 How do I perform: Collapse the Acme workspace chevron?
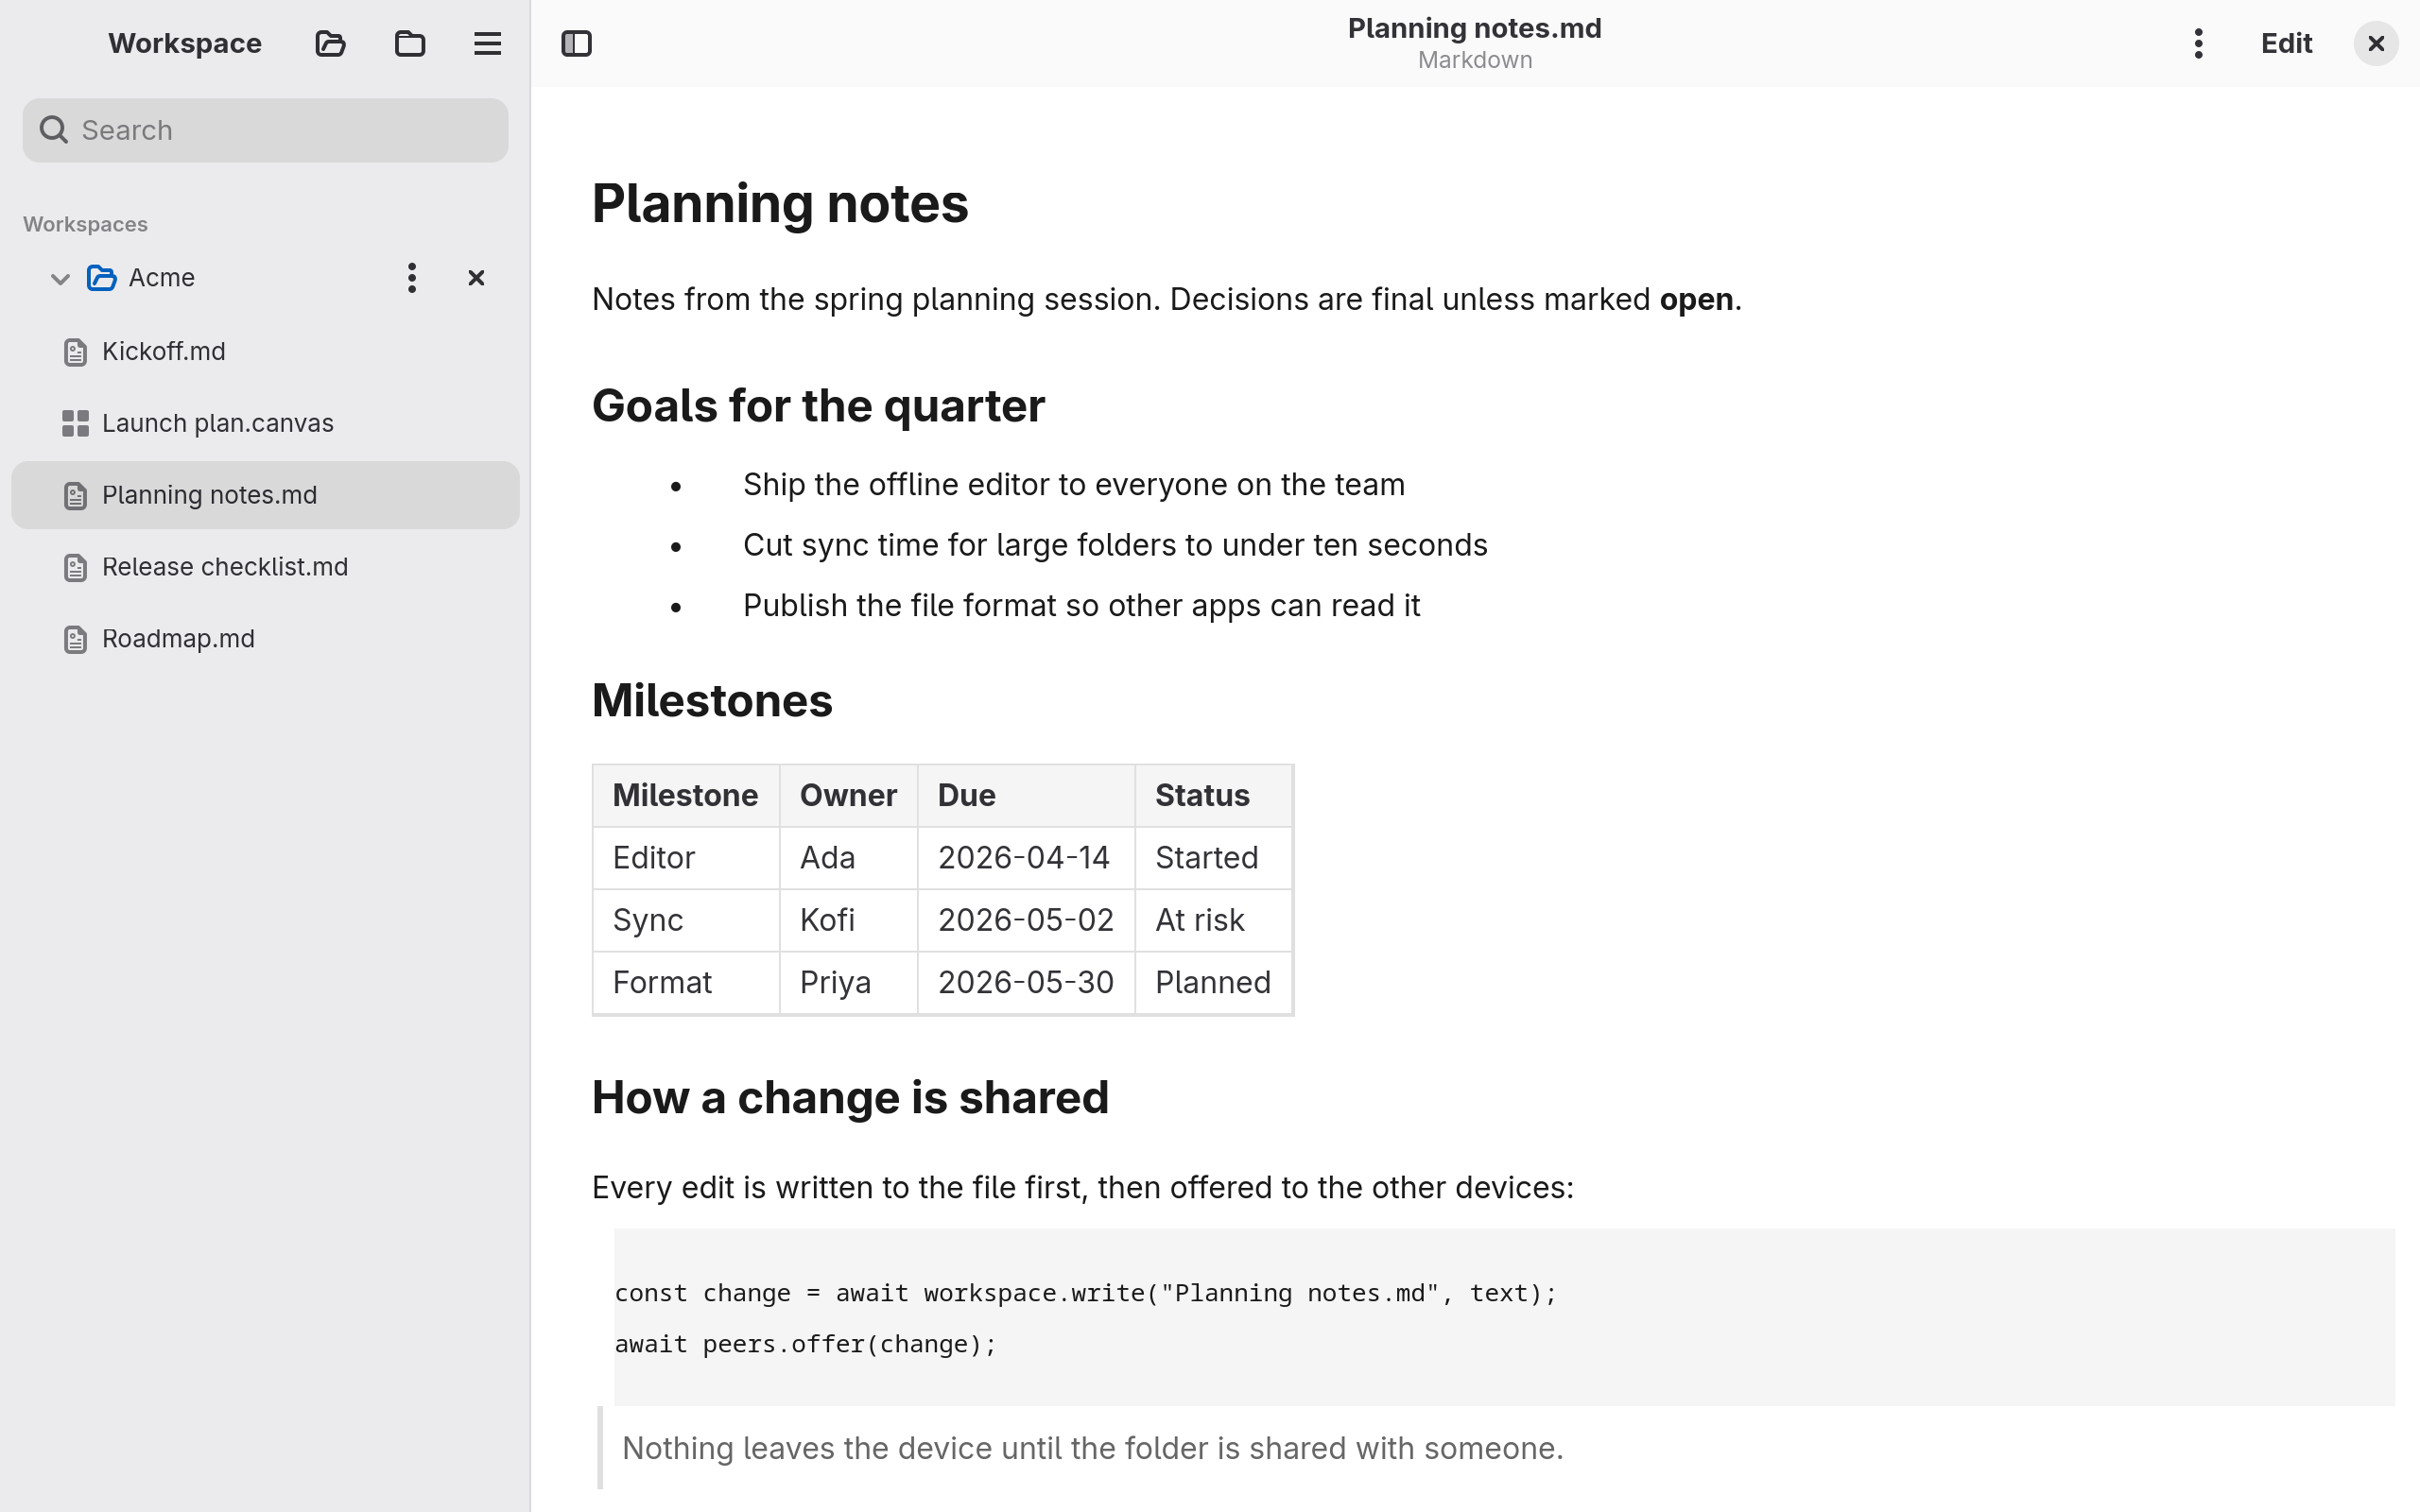click(x=60, y=278)
